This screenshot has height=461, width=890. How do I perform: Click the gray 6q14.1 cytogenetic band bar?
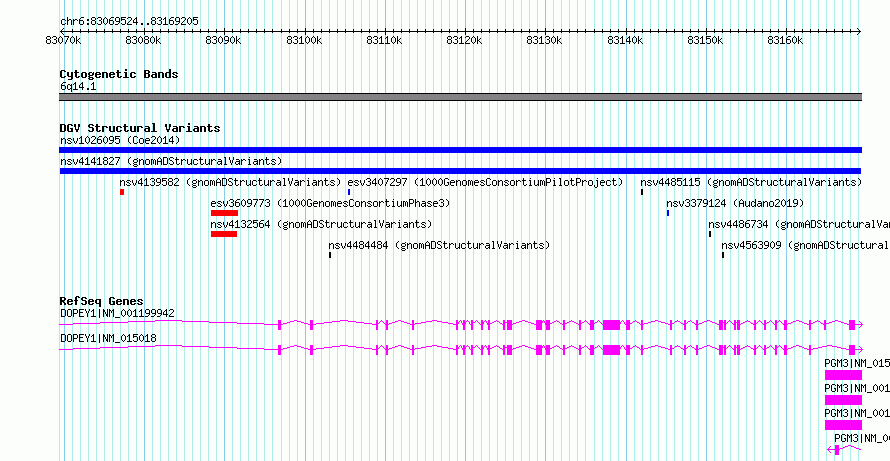(x=460, y=97)
